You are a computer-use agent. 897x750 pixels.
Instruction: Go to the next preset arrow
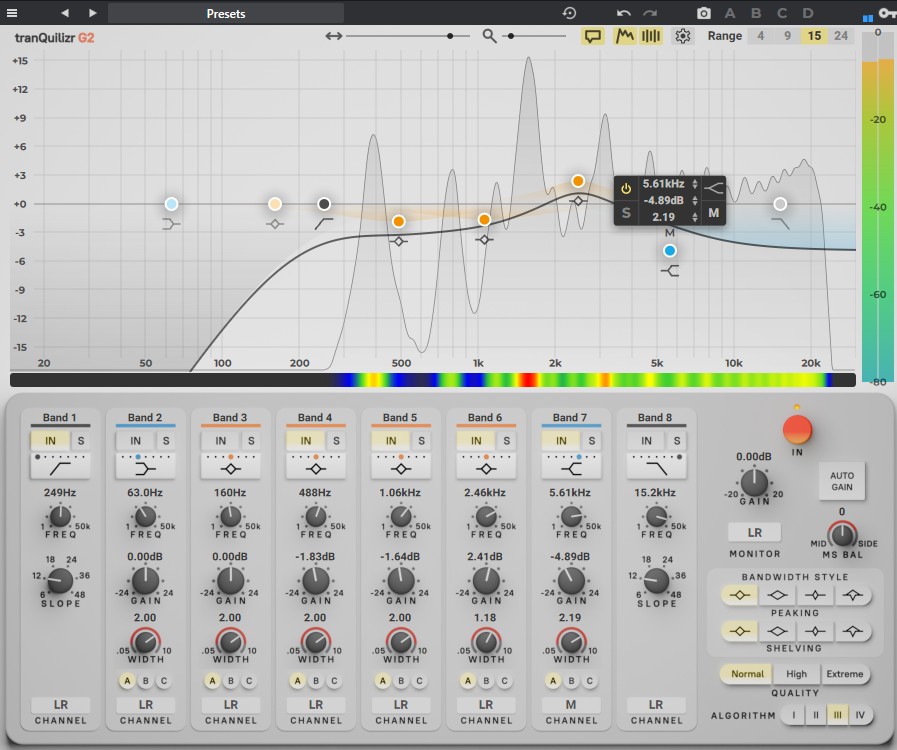93,13
